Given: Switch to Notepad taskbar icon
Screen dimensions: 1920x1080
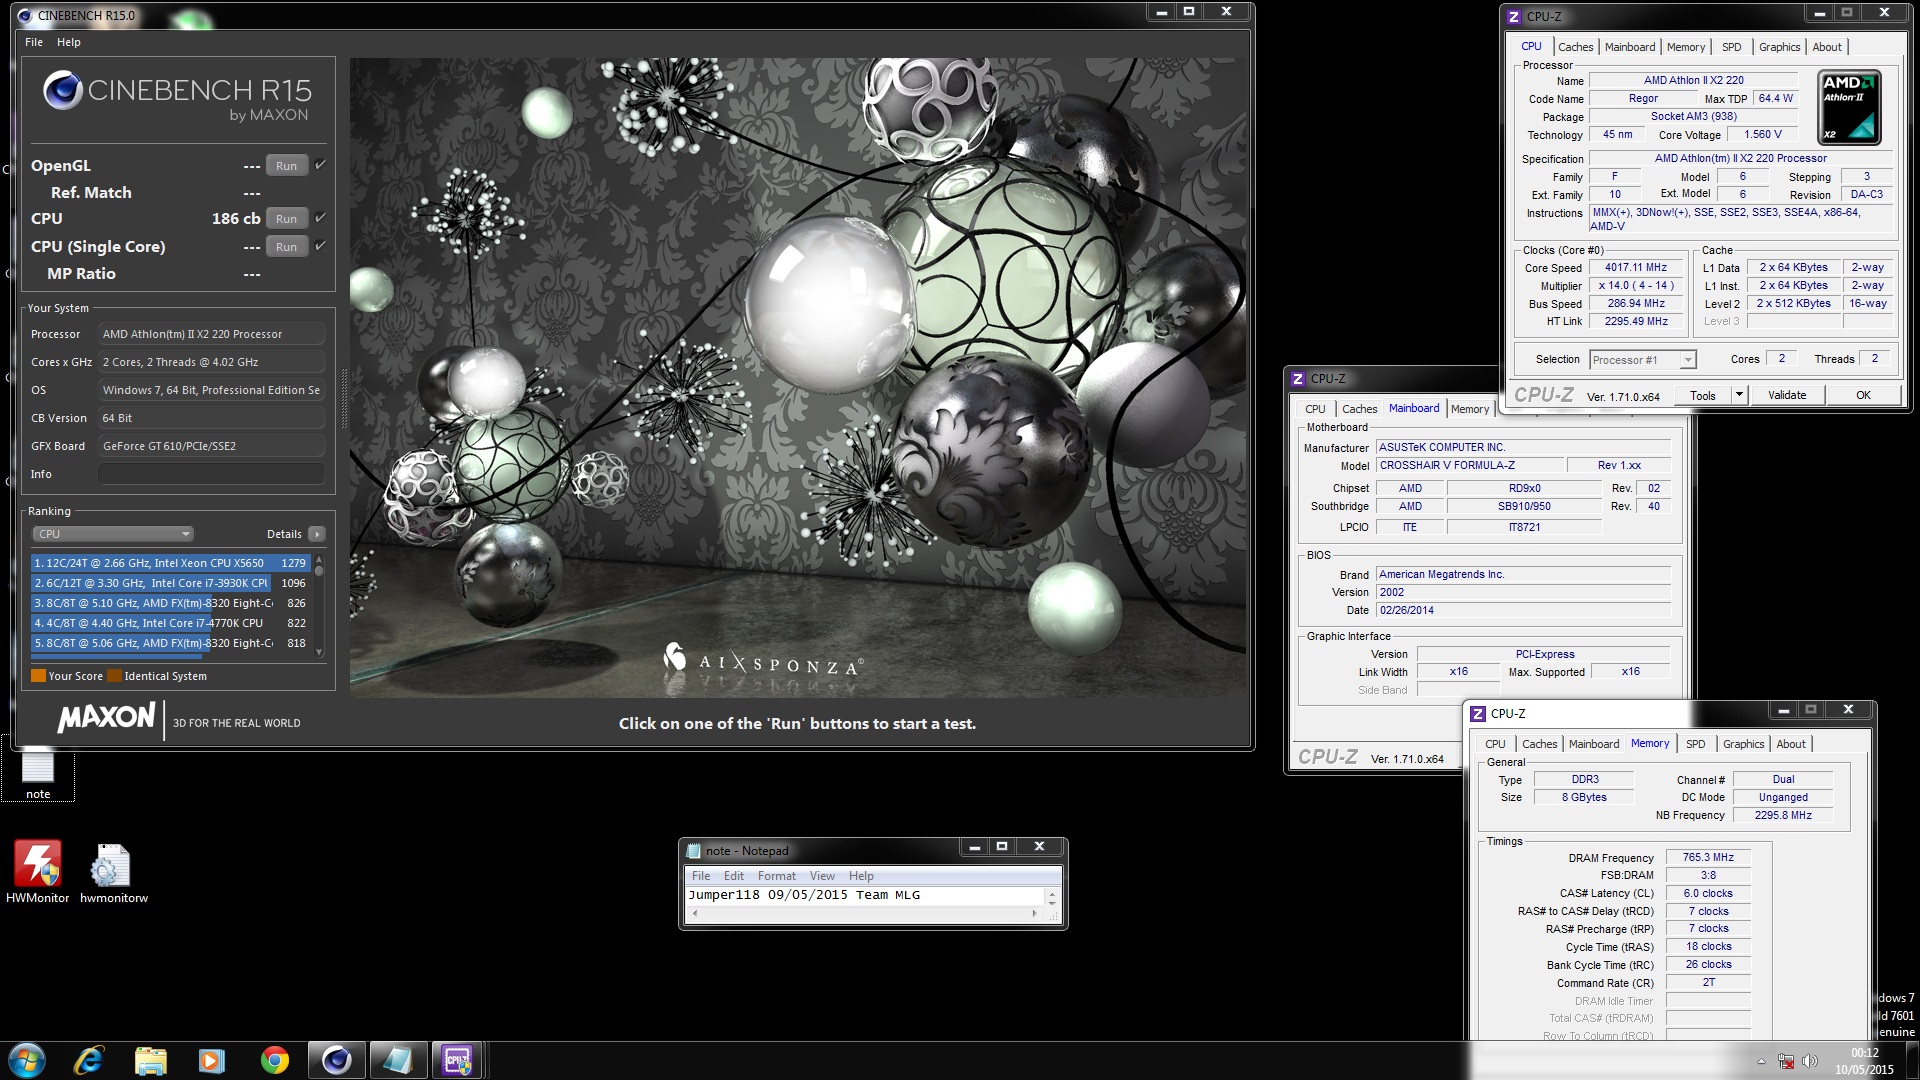Looking at the screenshot, I should tap(397, 1060).
